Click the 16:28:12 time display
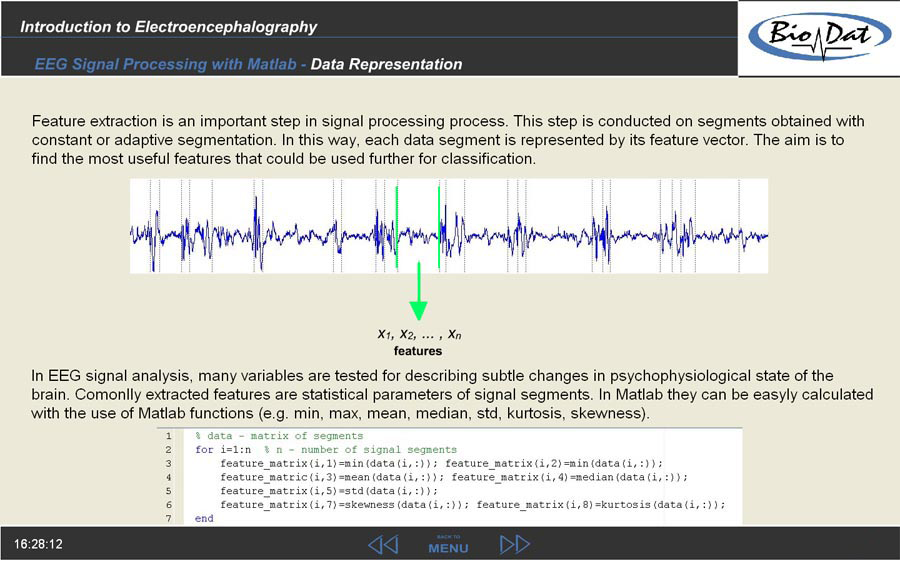 click(38, 544)
